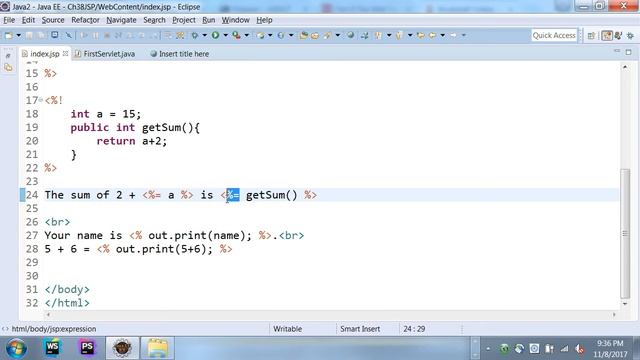Click the New Server toolbar icon

[260, 36]
